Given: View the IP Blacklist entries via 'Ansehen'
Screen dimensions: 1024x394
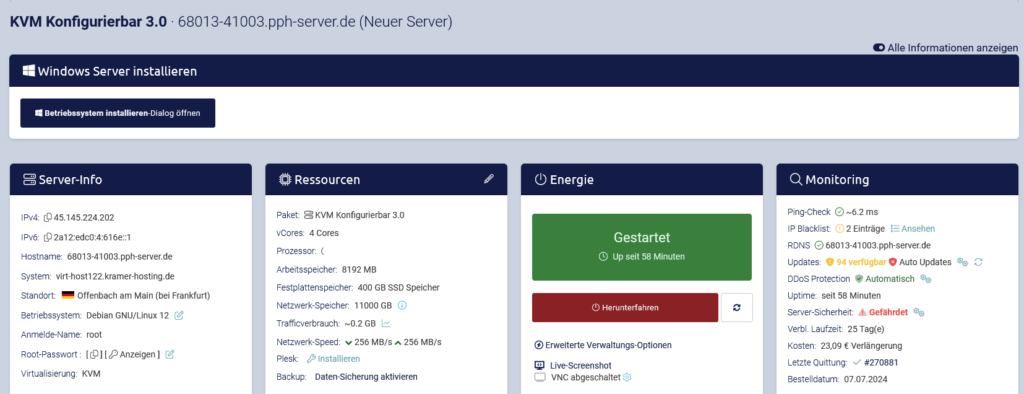Looking at the screenshot, I should click(x=913, y=229).
